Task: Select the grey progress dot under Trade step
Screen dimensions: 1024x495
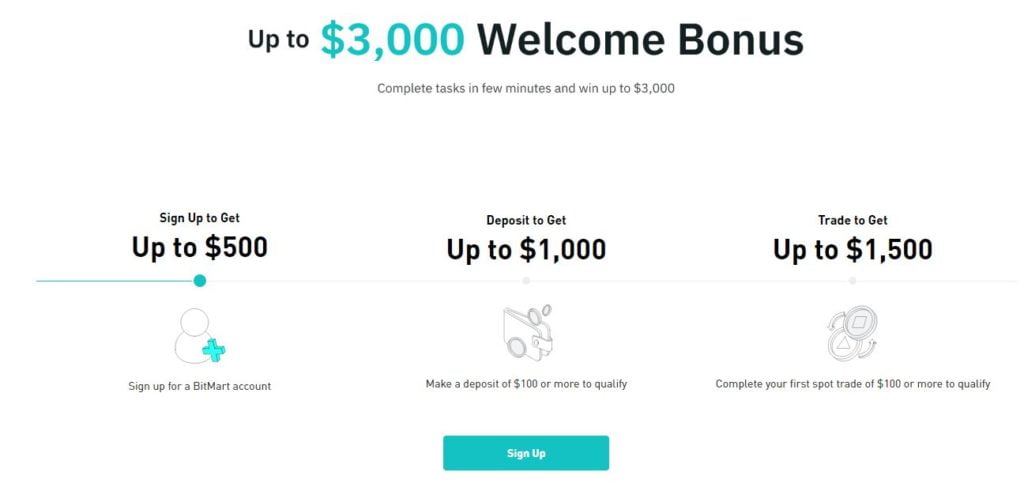Action: tap(852, 281)
